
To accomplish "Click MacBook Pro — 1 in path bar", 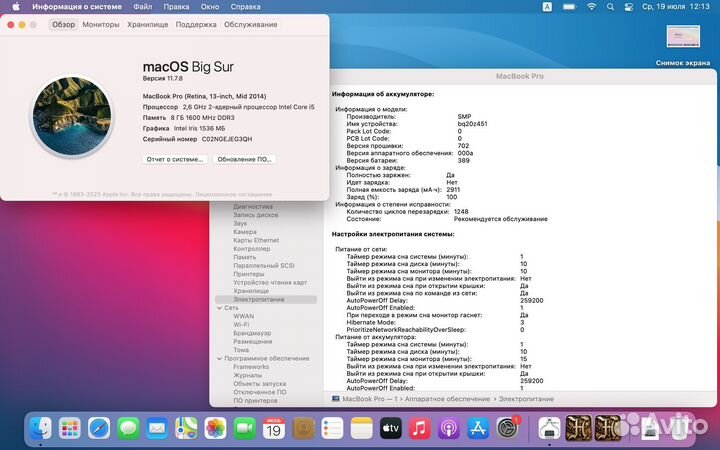I will [x=365, y=399].
